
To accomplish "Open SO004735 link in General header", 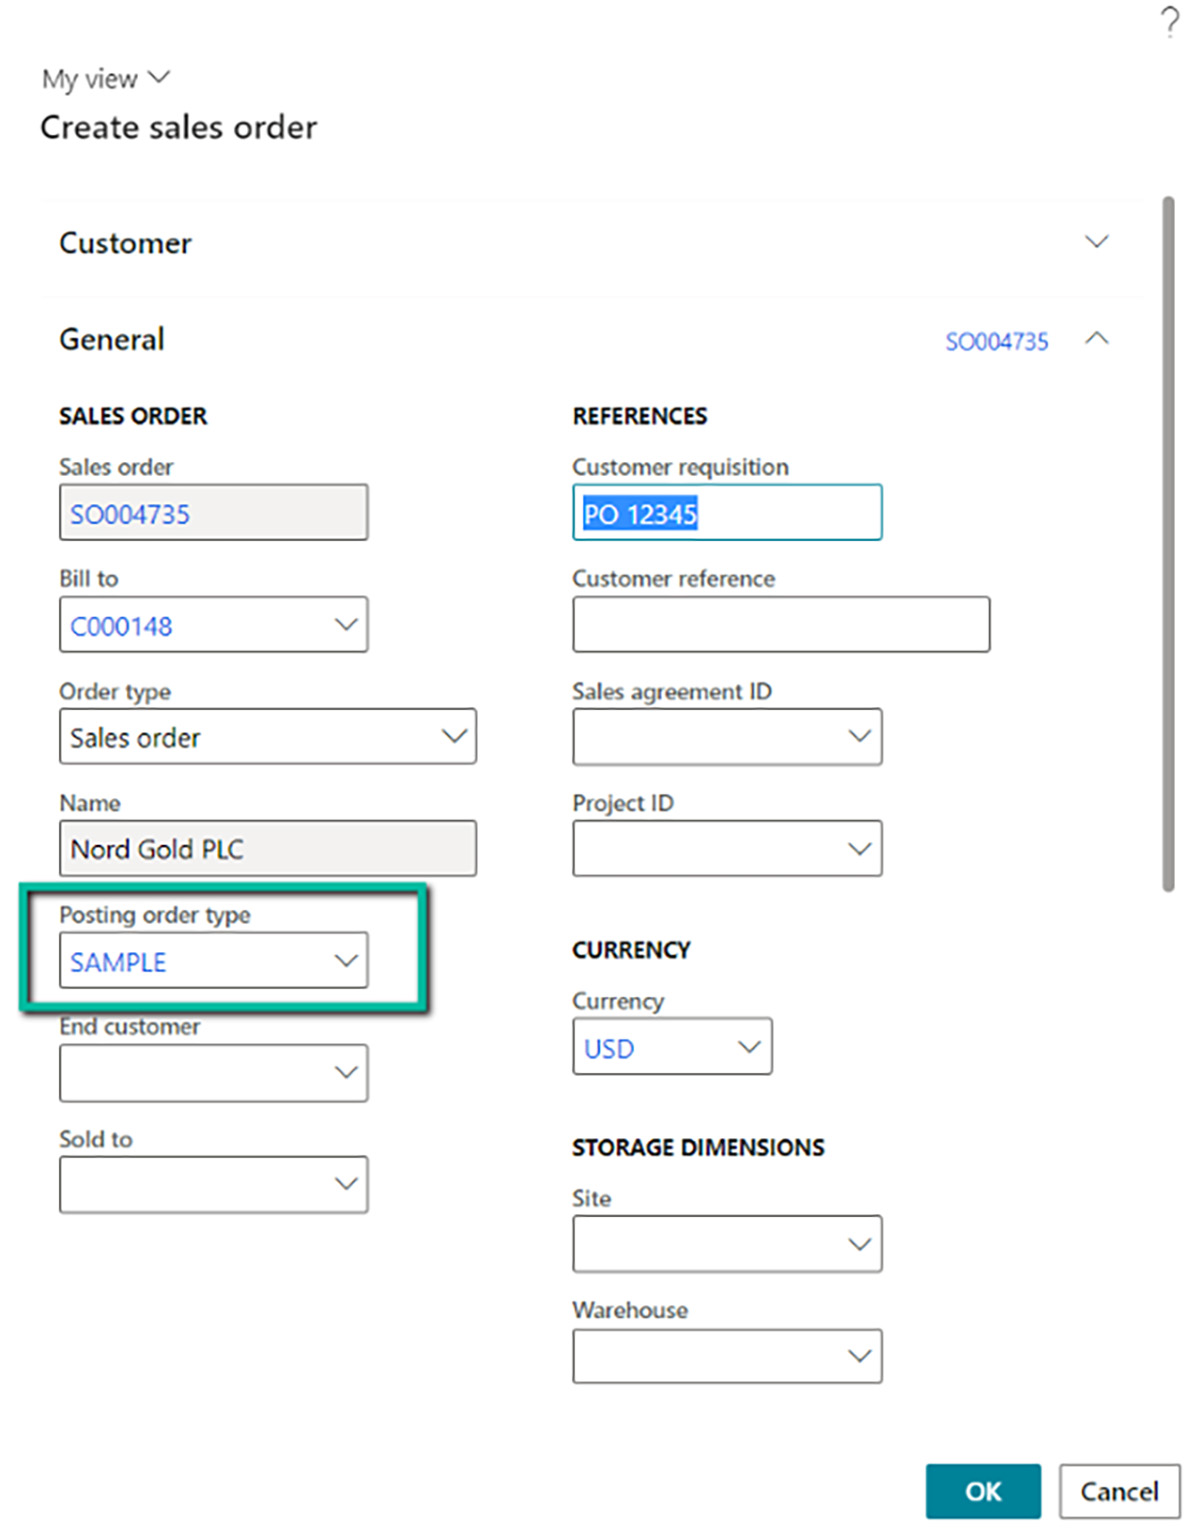I will click(x=997, y=342).
